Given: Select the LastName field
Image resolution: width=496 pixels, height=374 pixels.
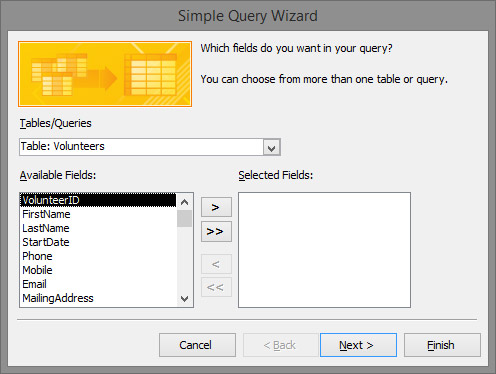Looking at the screenshot, I should point(99,228).
